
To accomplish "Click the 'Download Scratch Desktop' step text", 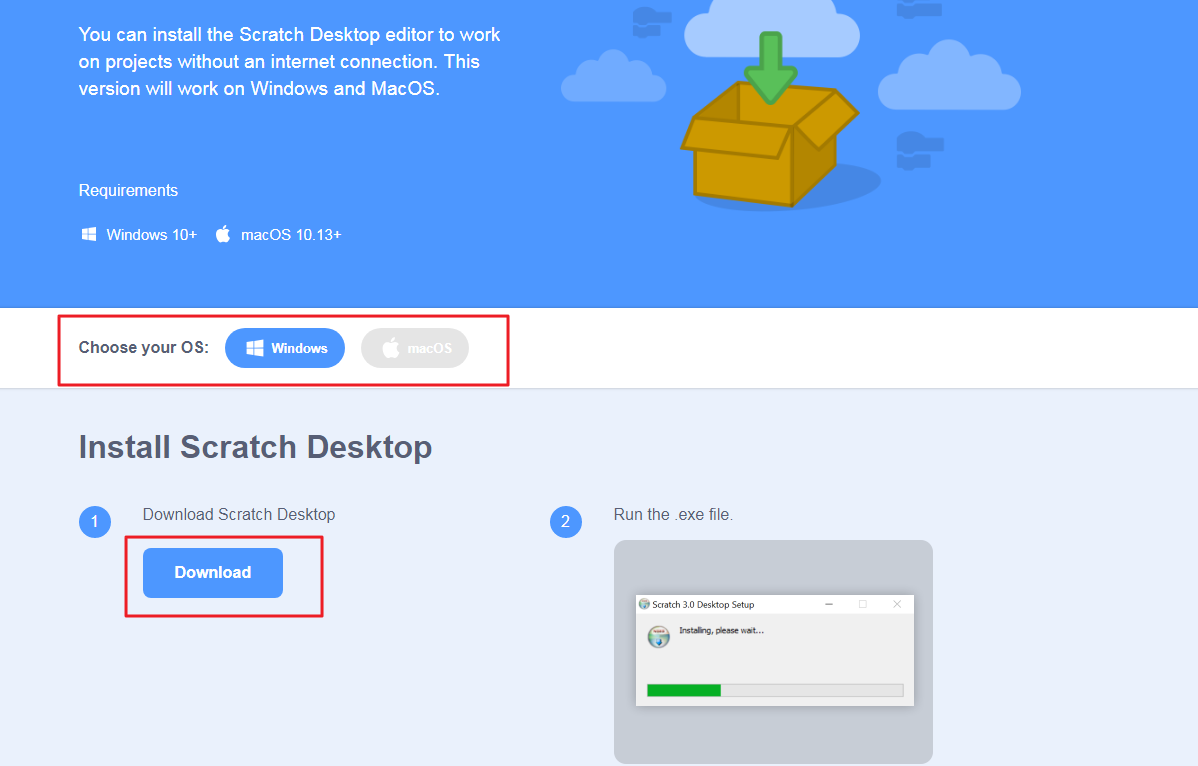I will (239, 515).
